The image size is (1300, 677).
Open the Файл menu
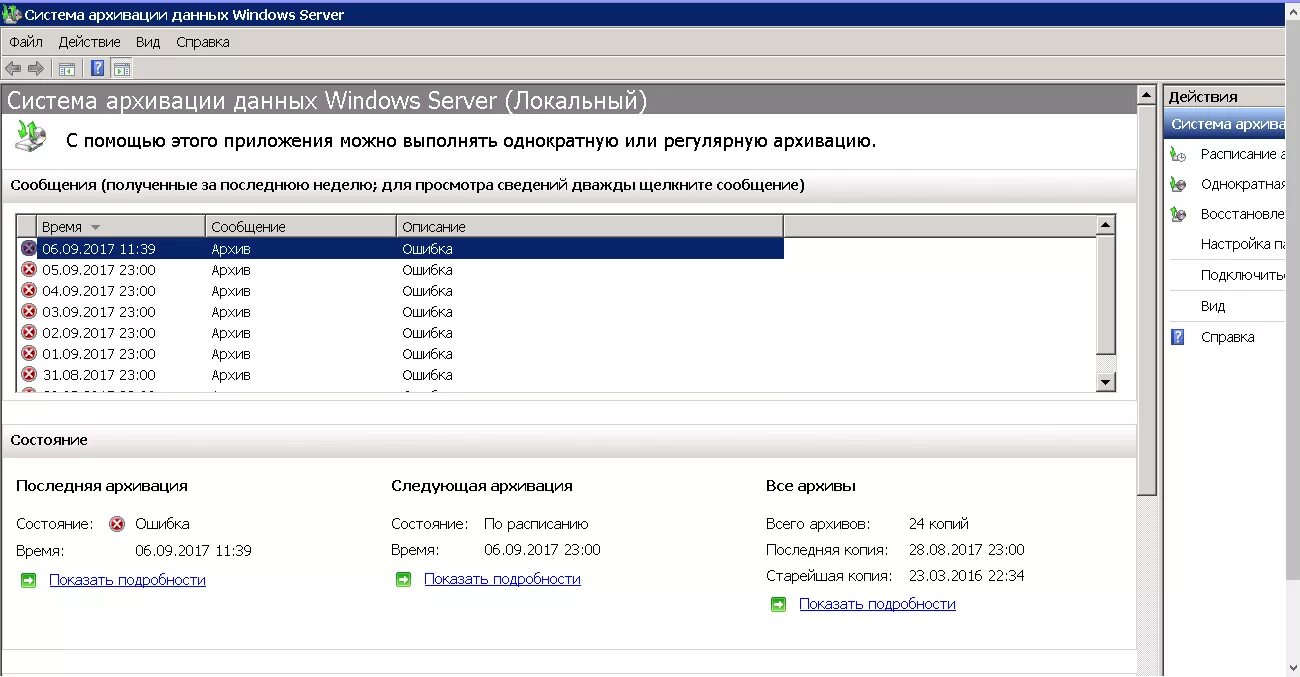(26, 42)
